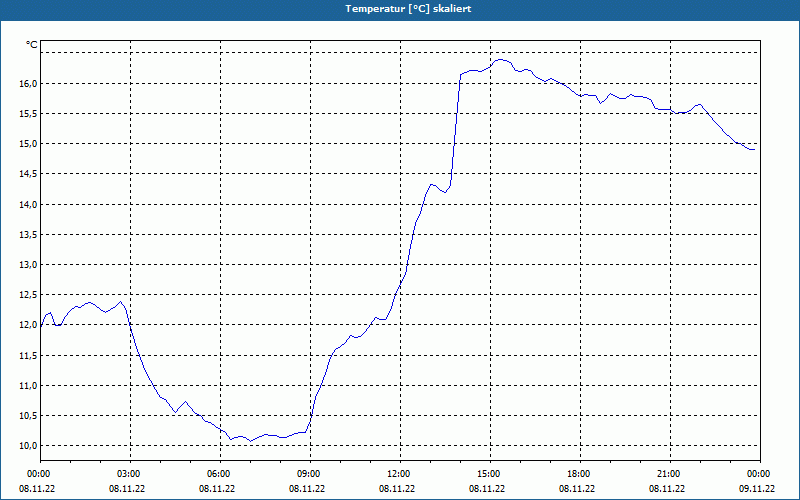Pick the "08.11.22" date under 12:00
800x500 pixels.
pos(396,489)
